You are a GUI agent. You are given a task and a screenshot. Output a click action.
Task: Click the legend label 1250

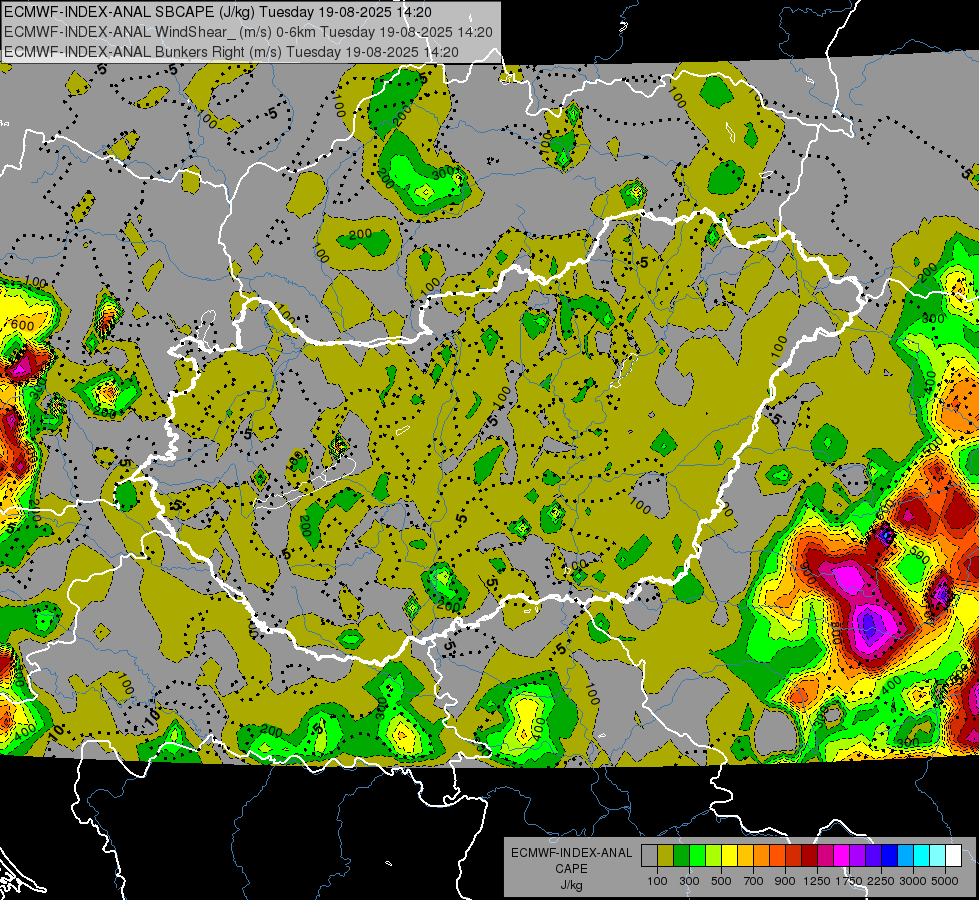click(817, 881)
